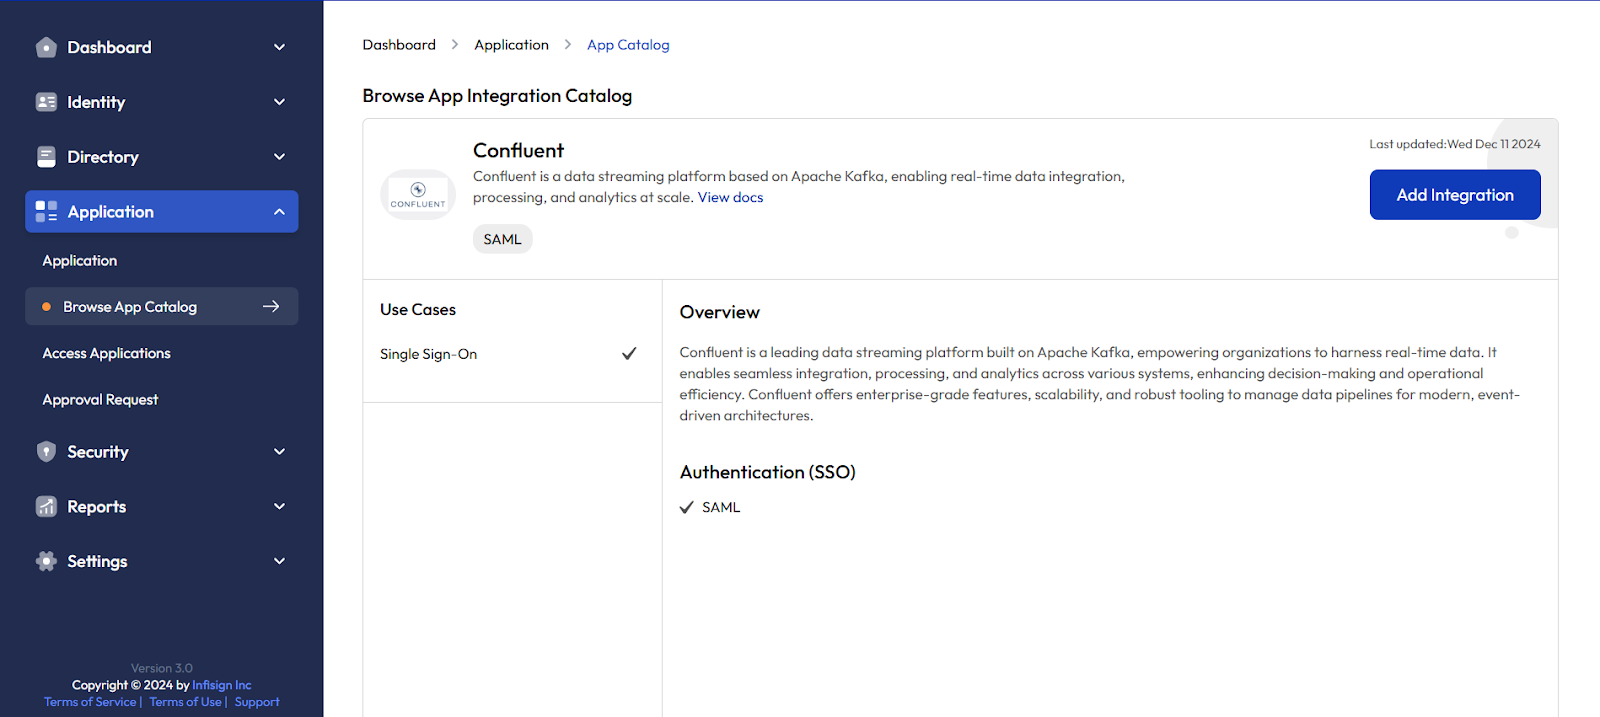The image size is (1600, 717).
Task: Open the Reports sidebar menu
Action: (x=162, y=506)
